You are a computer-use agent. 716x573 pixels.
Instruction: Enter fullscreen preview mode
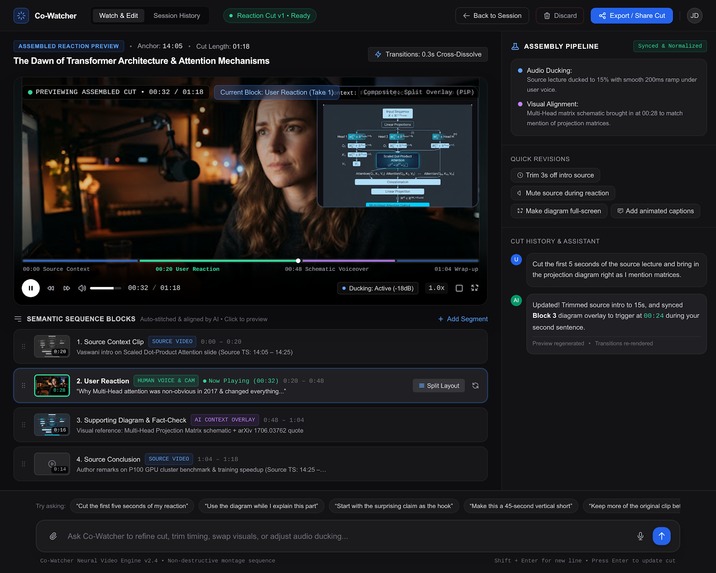(x=475, y=288)
